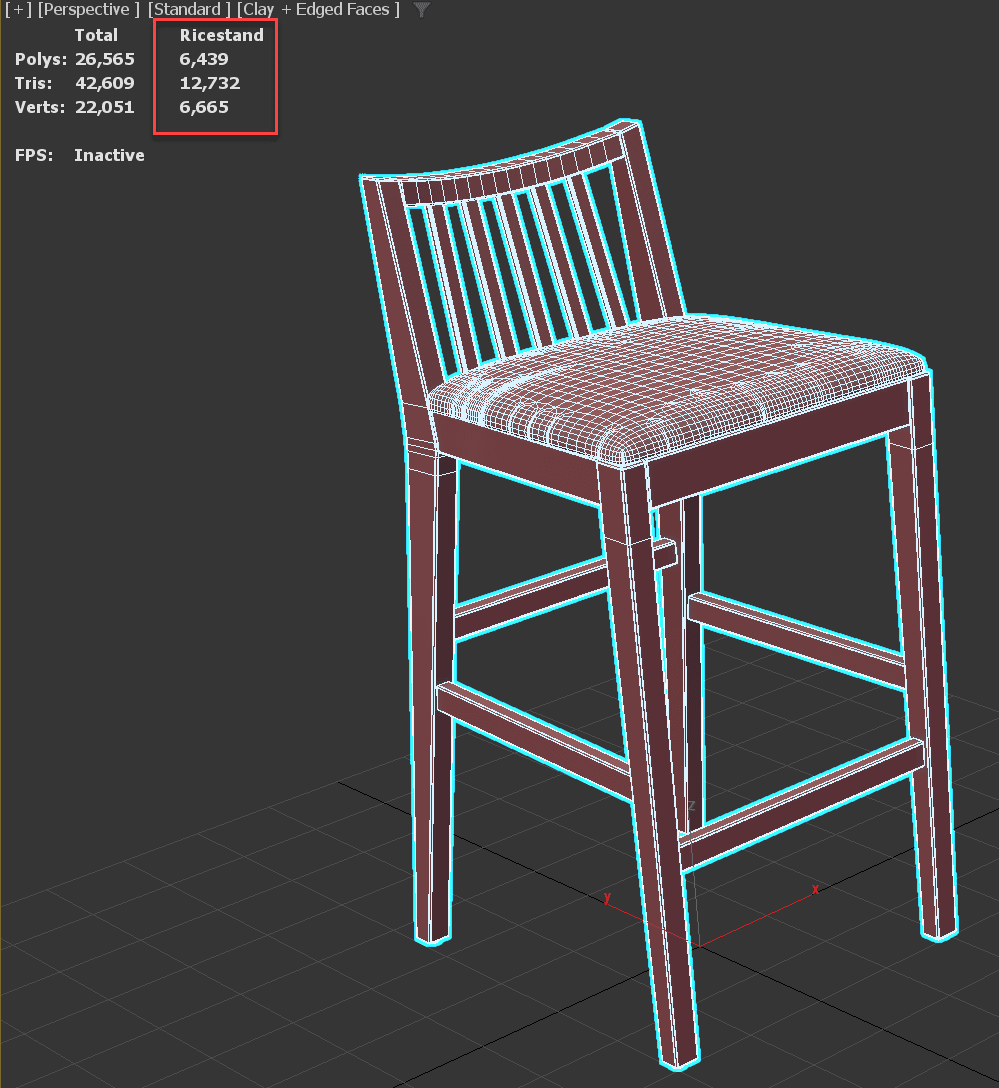Click the red x axis label
The image size is (999, 1088).
815,889
